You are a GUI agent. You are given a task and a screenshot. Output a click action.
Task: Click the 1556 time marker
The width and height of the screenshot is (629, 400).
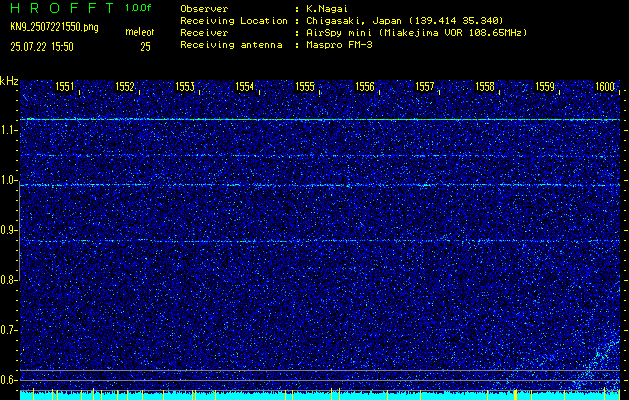[x=365, y=87]
